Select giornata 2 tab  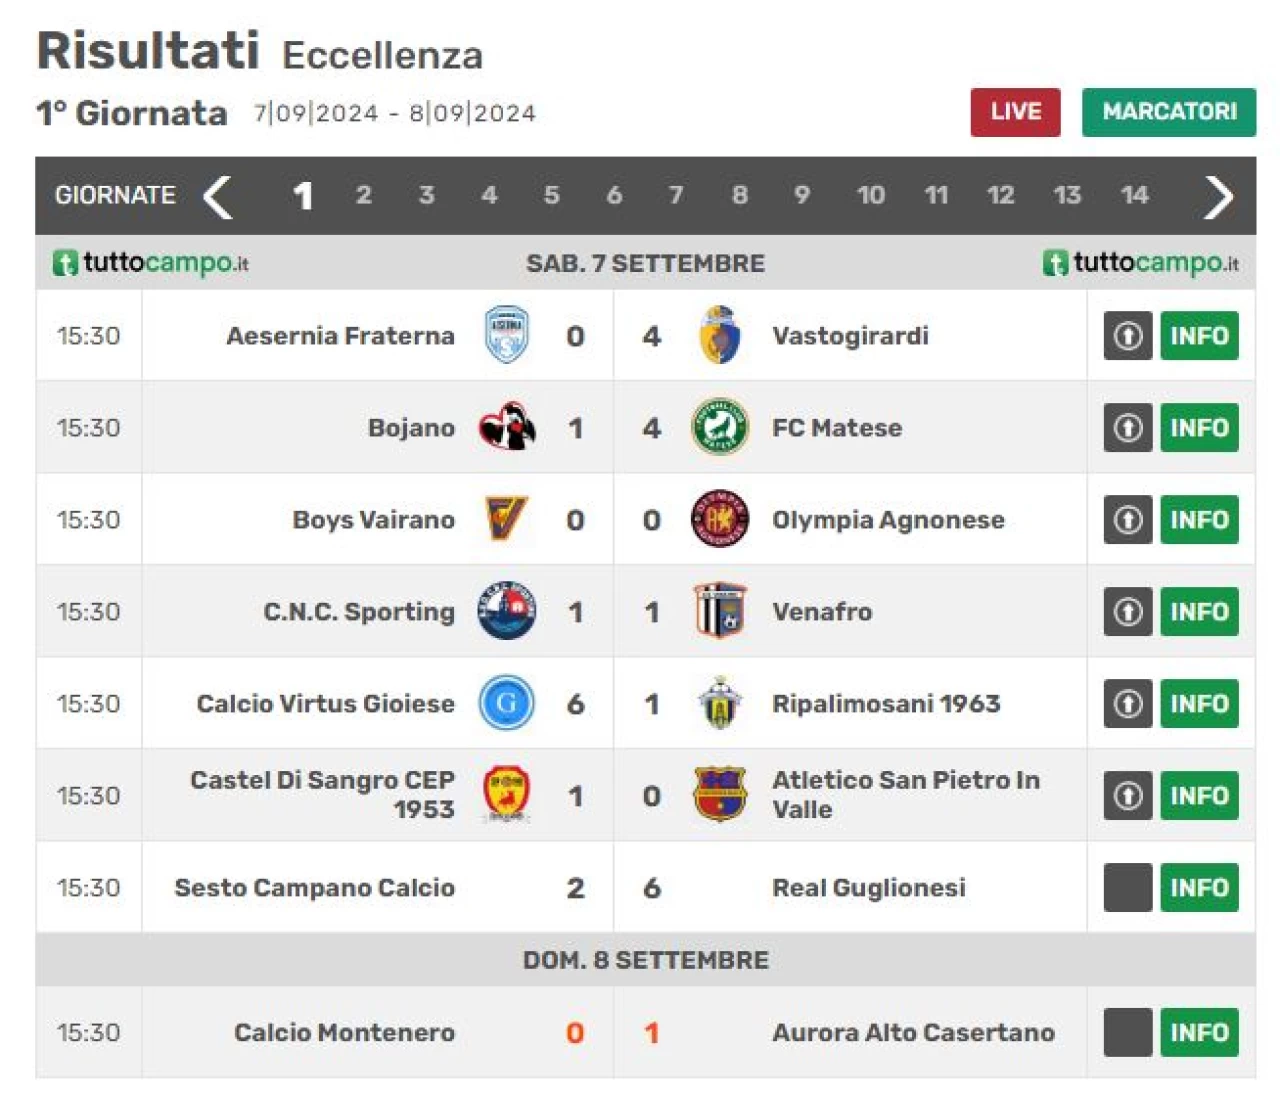[363, 195]
